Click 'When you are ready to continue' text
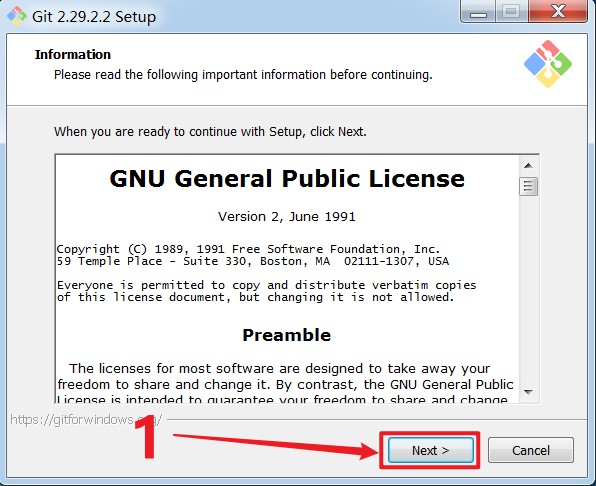The width and height of the screenshot is (596, 486). (210, 131)
